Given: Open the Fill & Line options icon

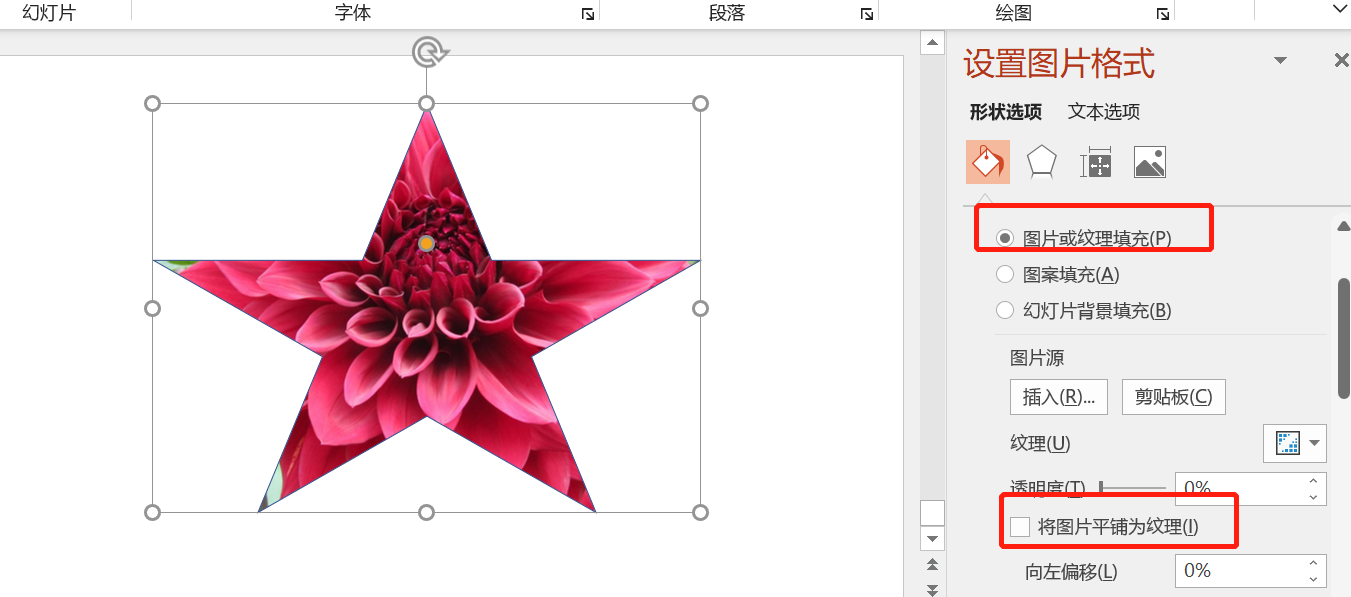Looking at the screenshot, I should point(988,162).
